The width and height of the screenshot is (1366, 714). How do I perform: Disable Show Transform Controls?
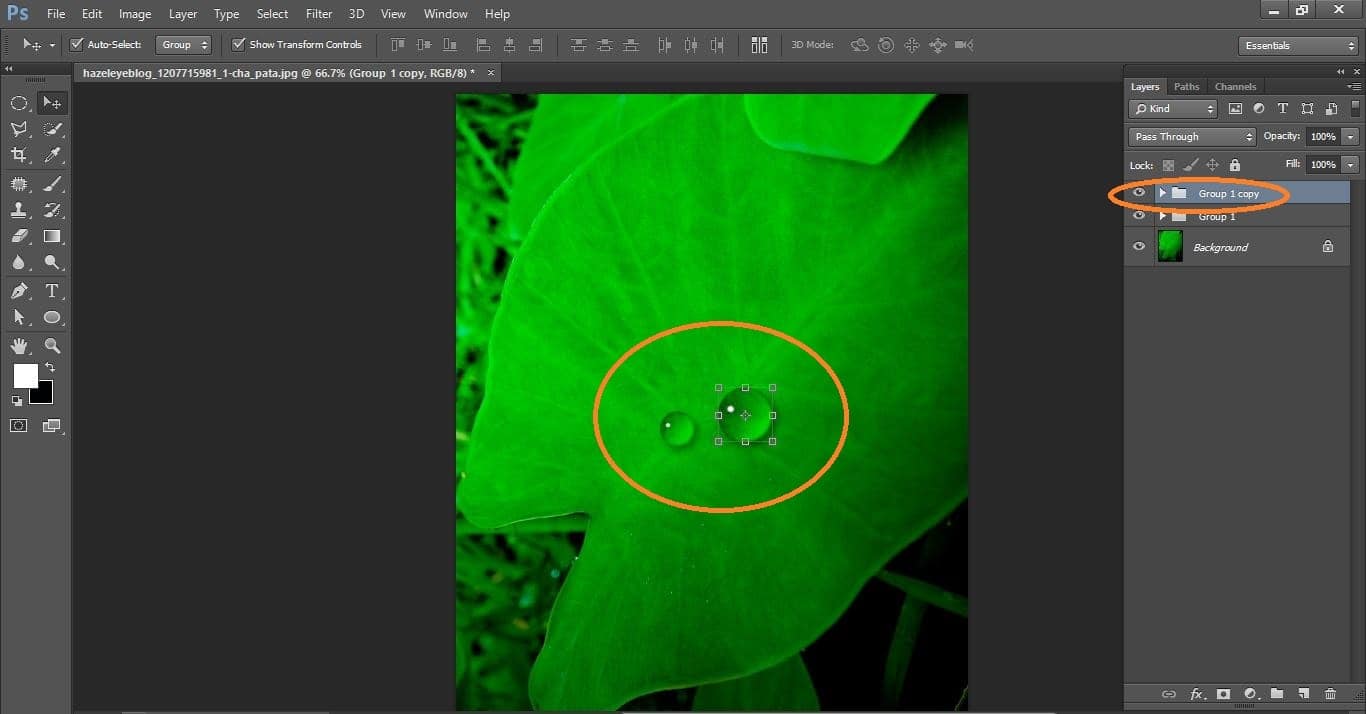coord(238,44)
